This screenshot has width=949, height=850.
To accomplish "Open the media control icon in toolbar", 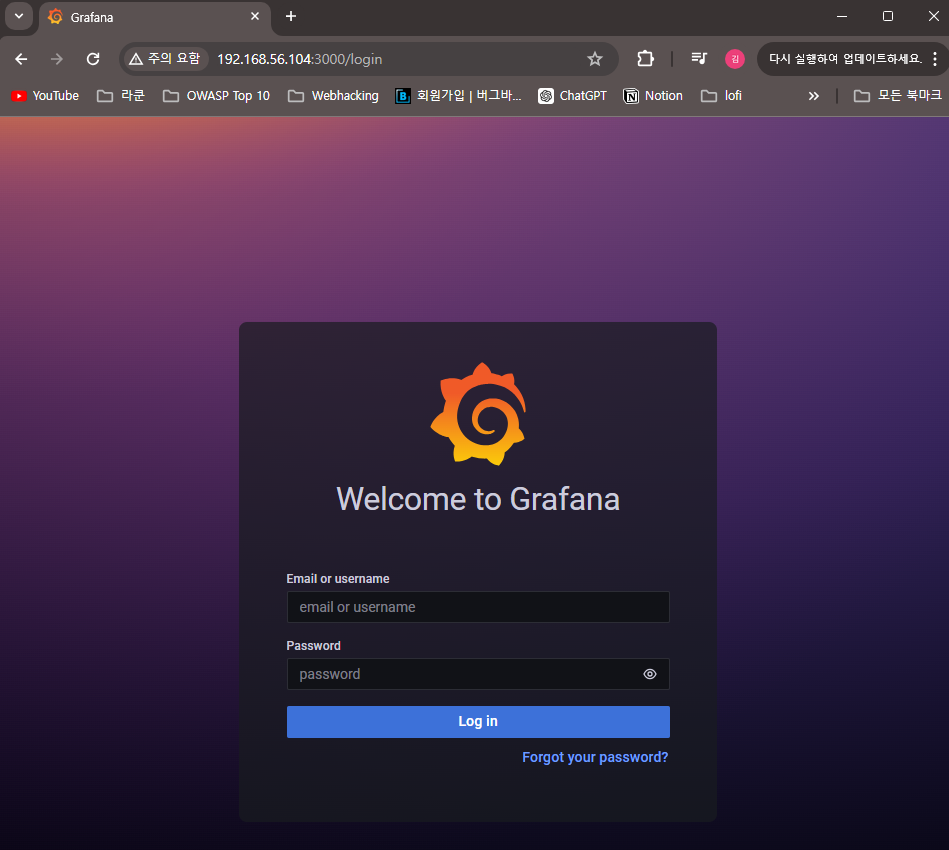I will (x=699, y=59).
